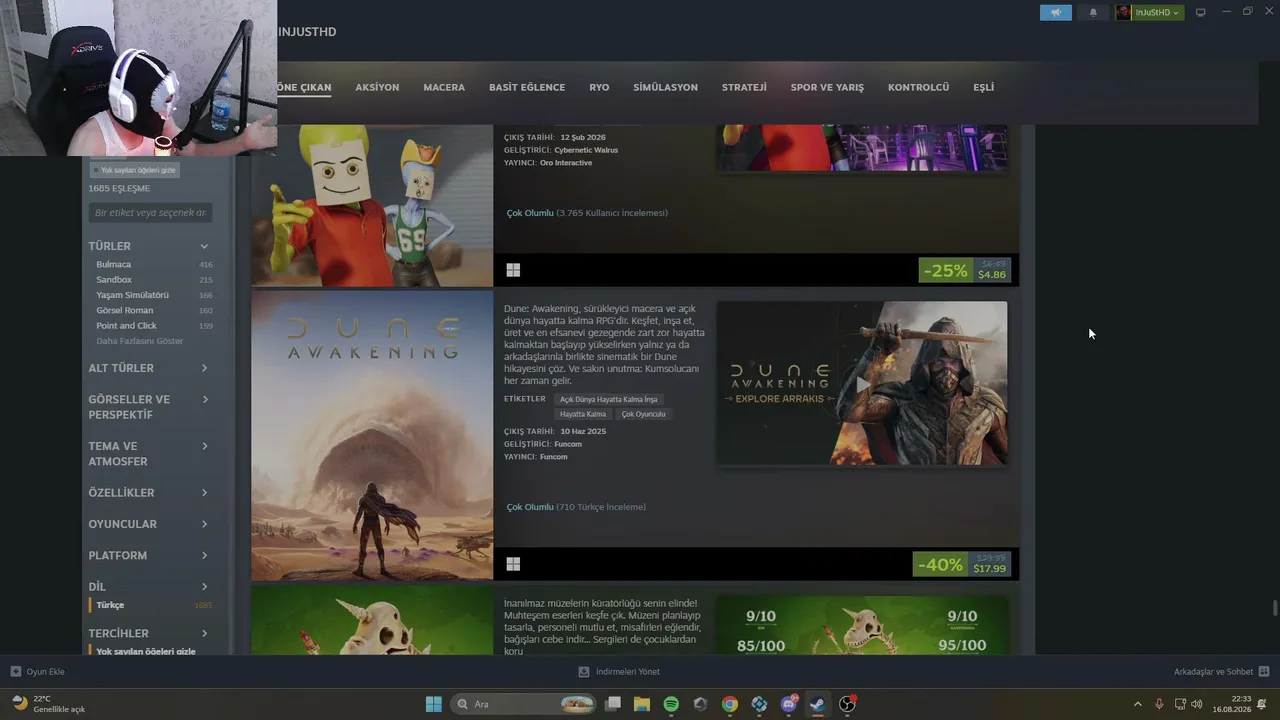Open the Discord taskbar icon
This screenshot has height=720, width=1280.
[x=789, y=704]
